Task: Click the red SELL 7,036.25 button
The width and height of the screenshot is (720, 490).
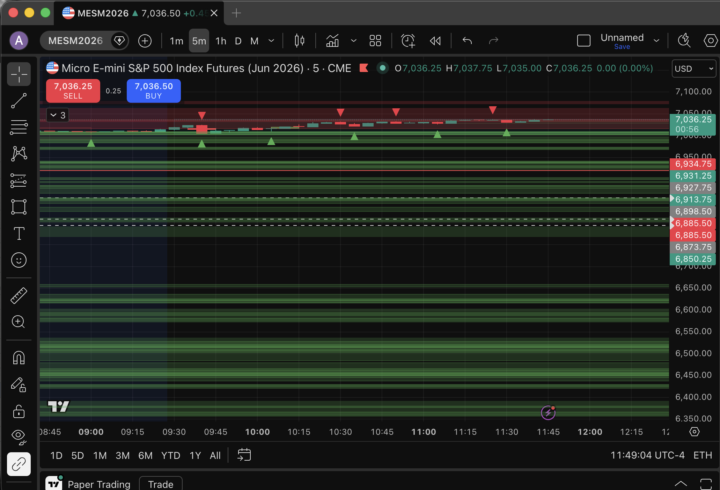Action: click(73, 90)
